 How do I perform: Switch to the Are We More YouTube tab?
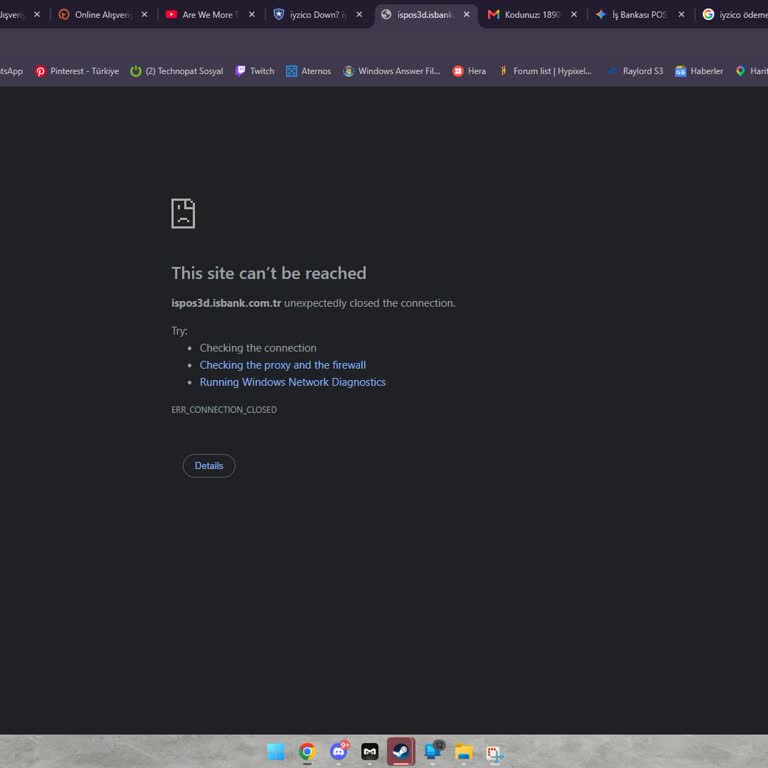point(204,15)
